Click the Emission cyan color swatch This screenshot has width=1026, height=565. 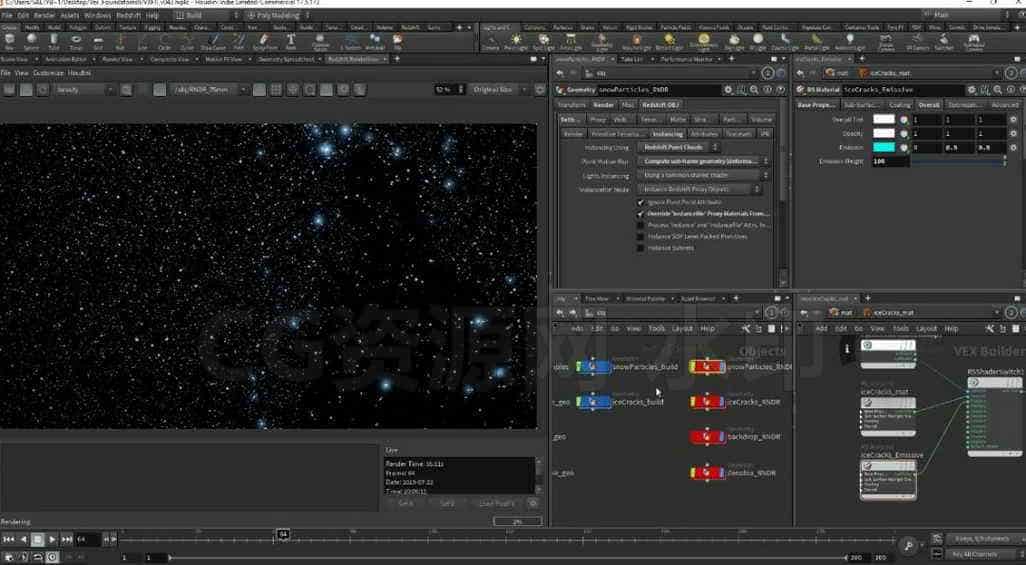point(883,147)
